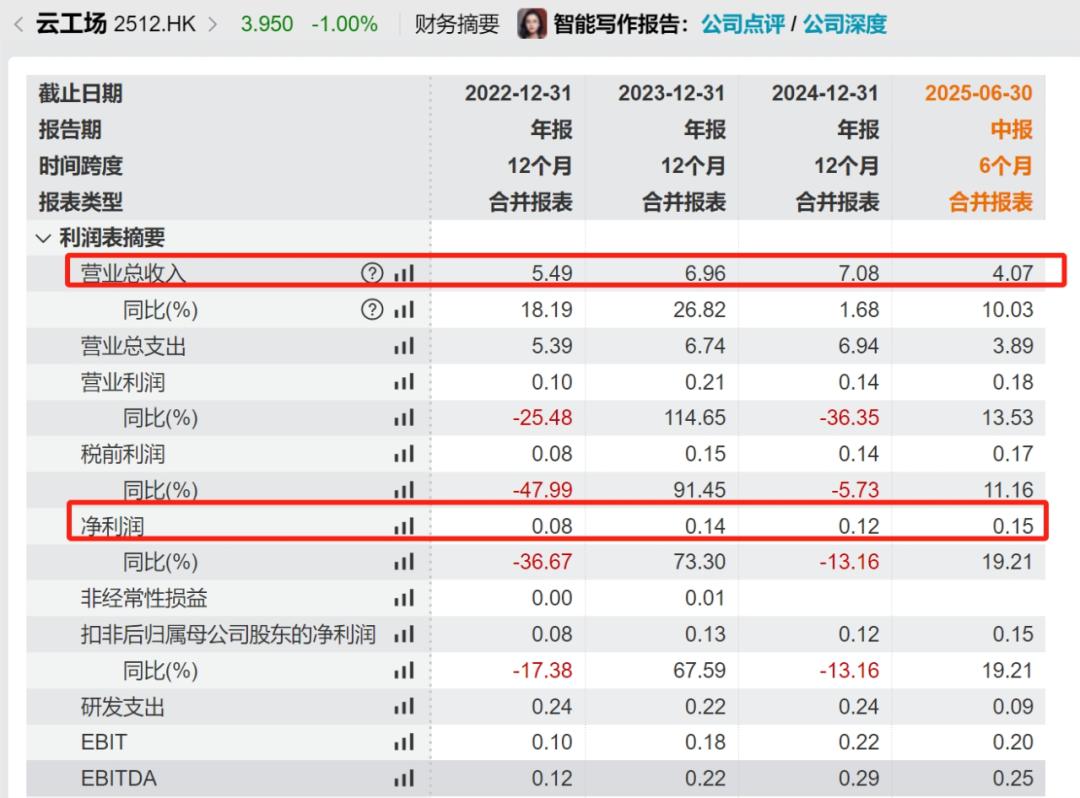Click help icon on first 同比(%) row

pos(372,310)
